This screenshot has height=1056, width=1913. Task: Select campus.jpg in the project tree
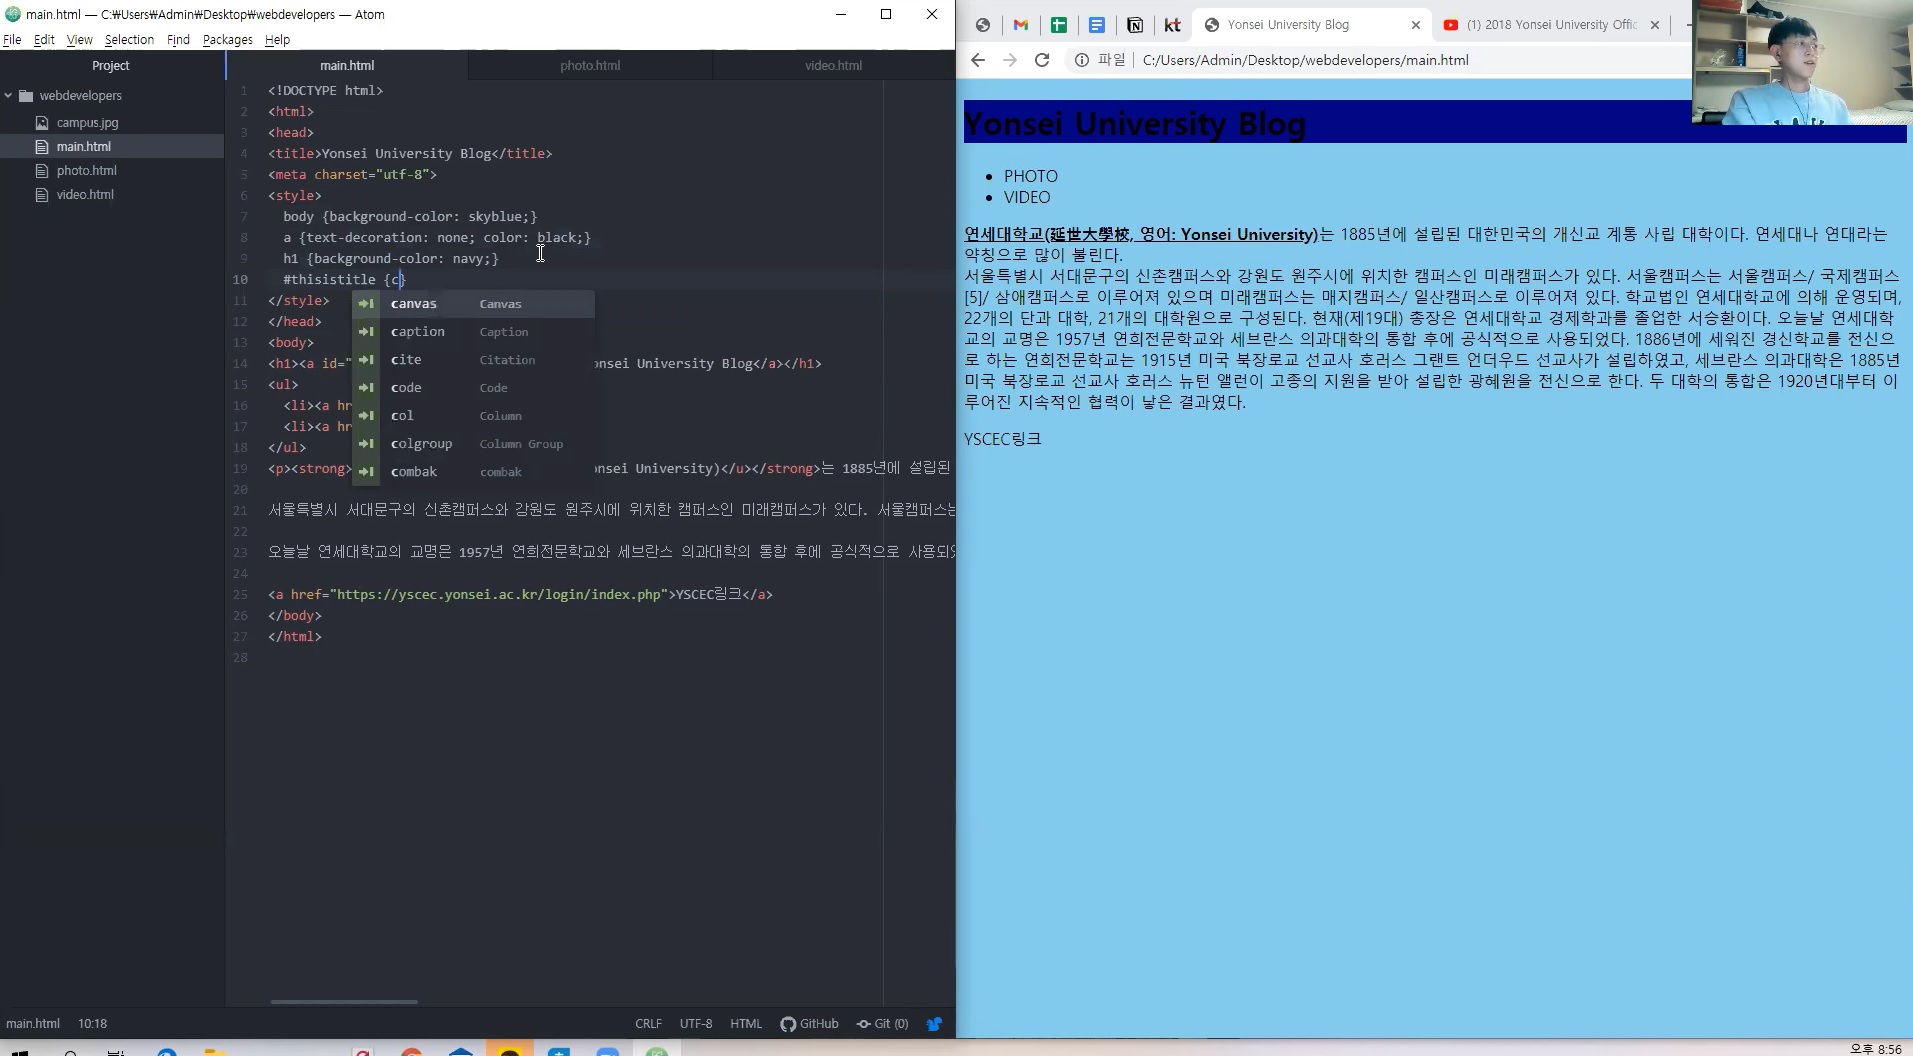87,123
